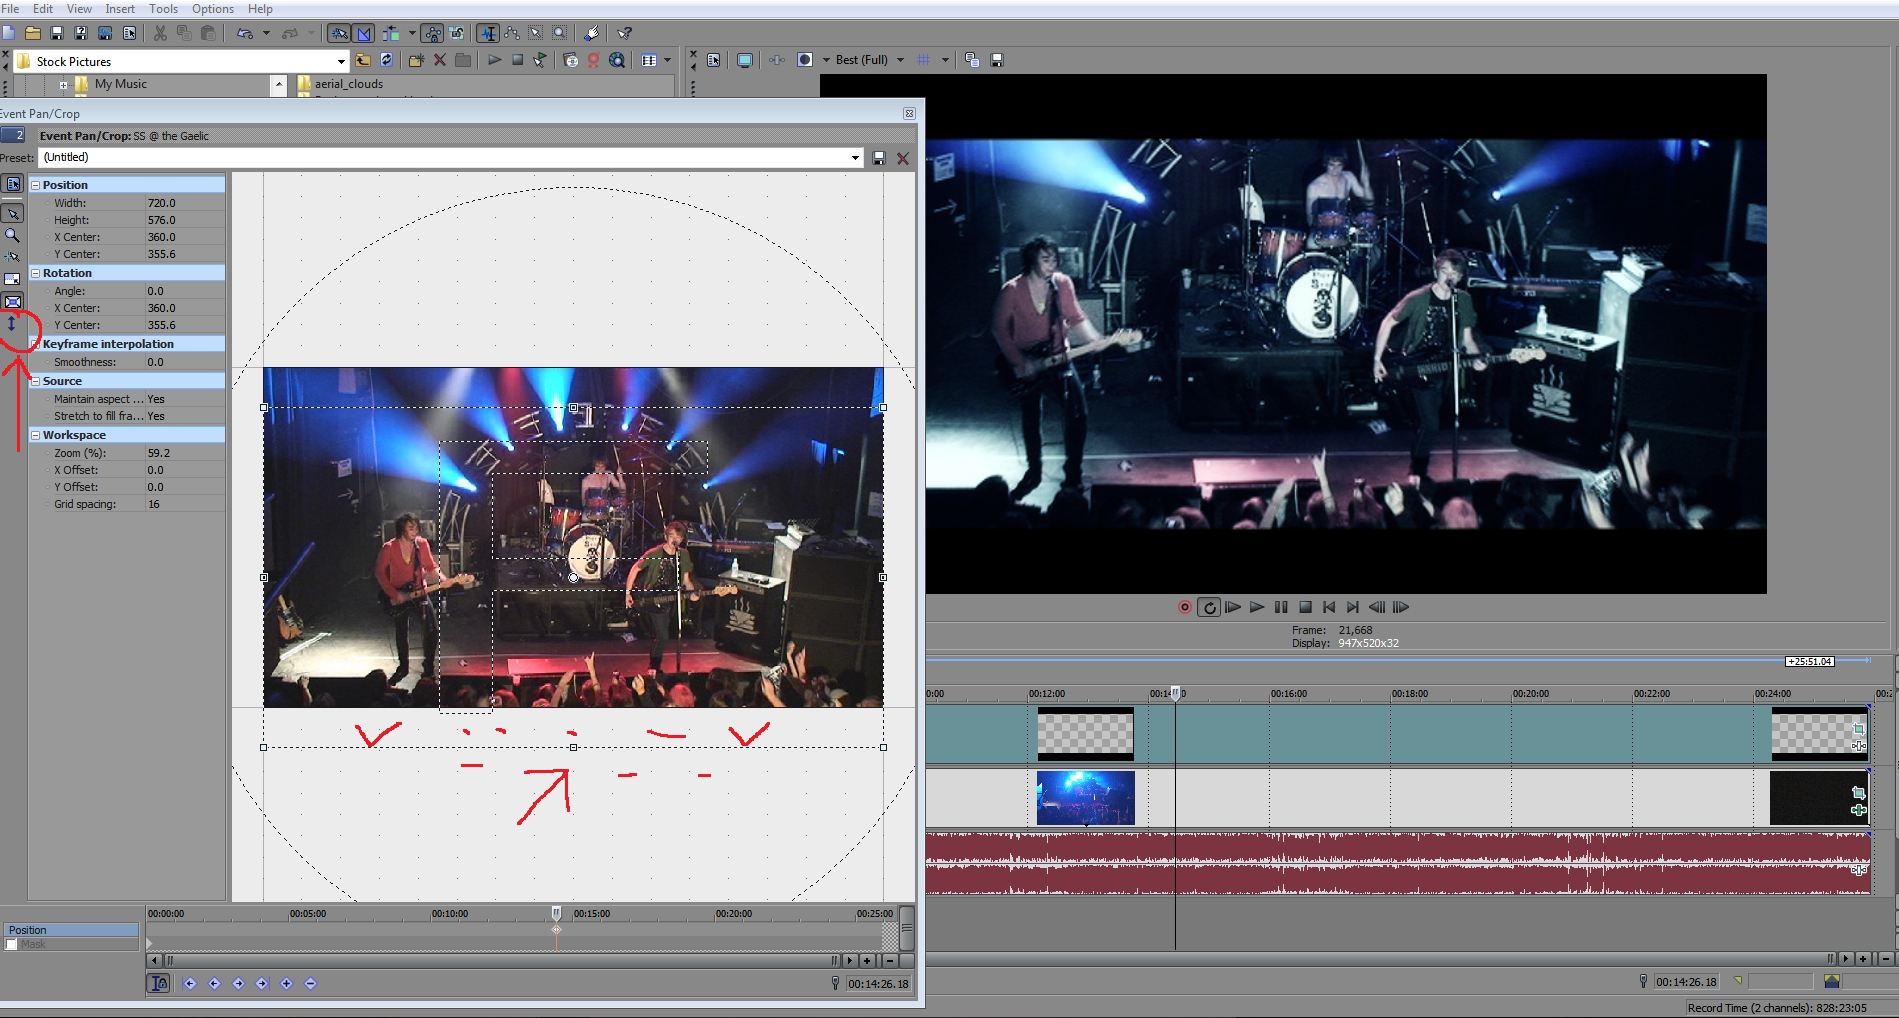Select the Selection Edit tool

(536, 33)
